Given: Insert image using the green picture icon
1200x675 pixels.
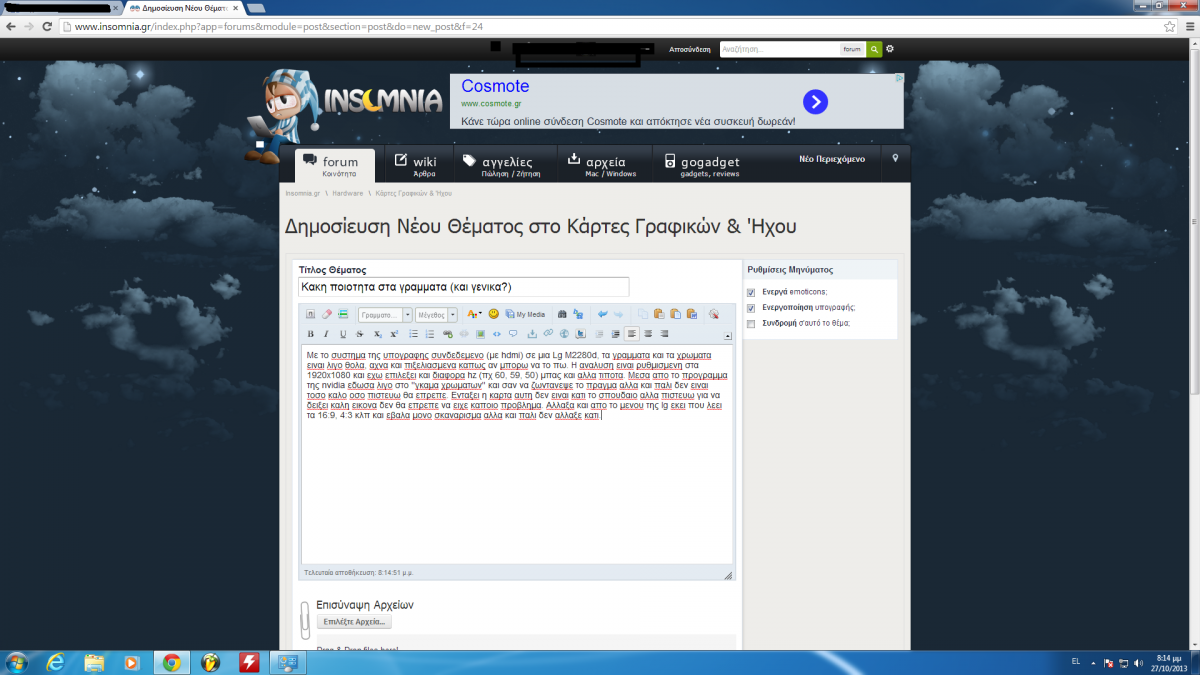Looking at the screenshot, I should [x=480, y=333].
